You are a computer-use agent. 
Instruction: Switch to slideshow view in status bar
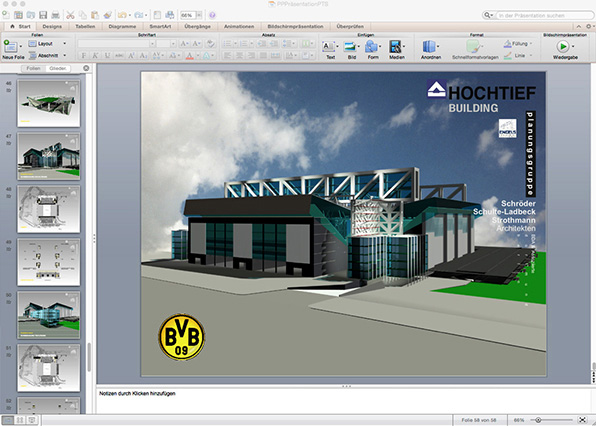coord(32,420)
